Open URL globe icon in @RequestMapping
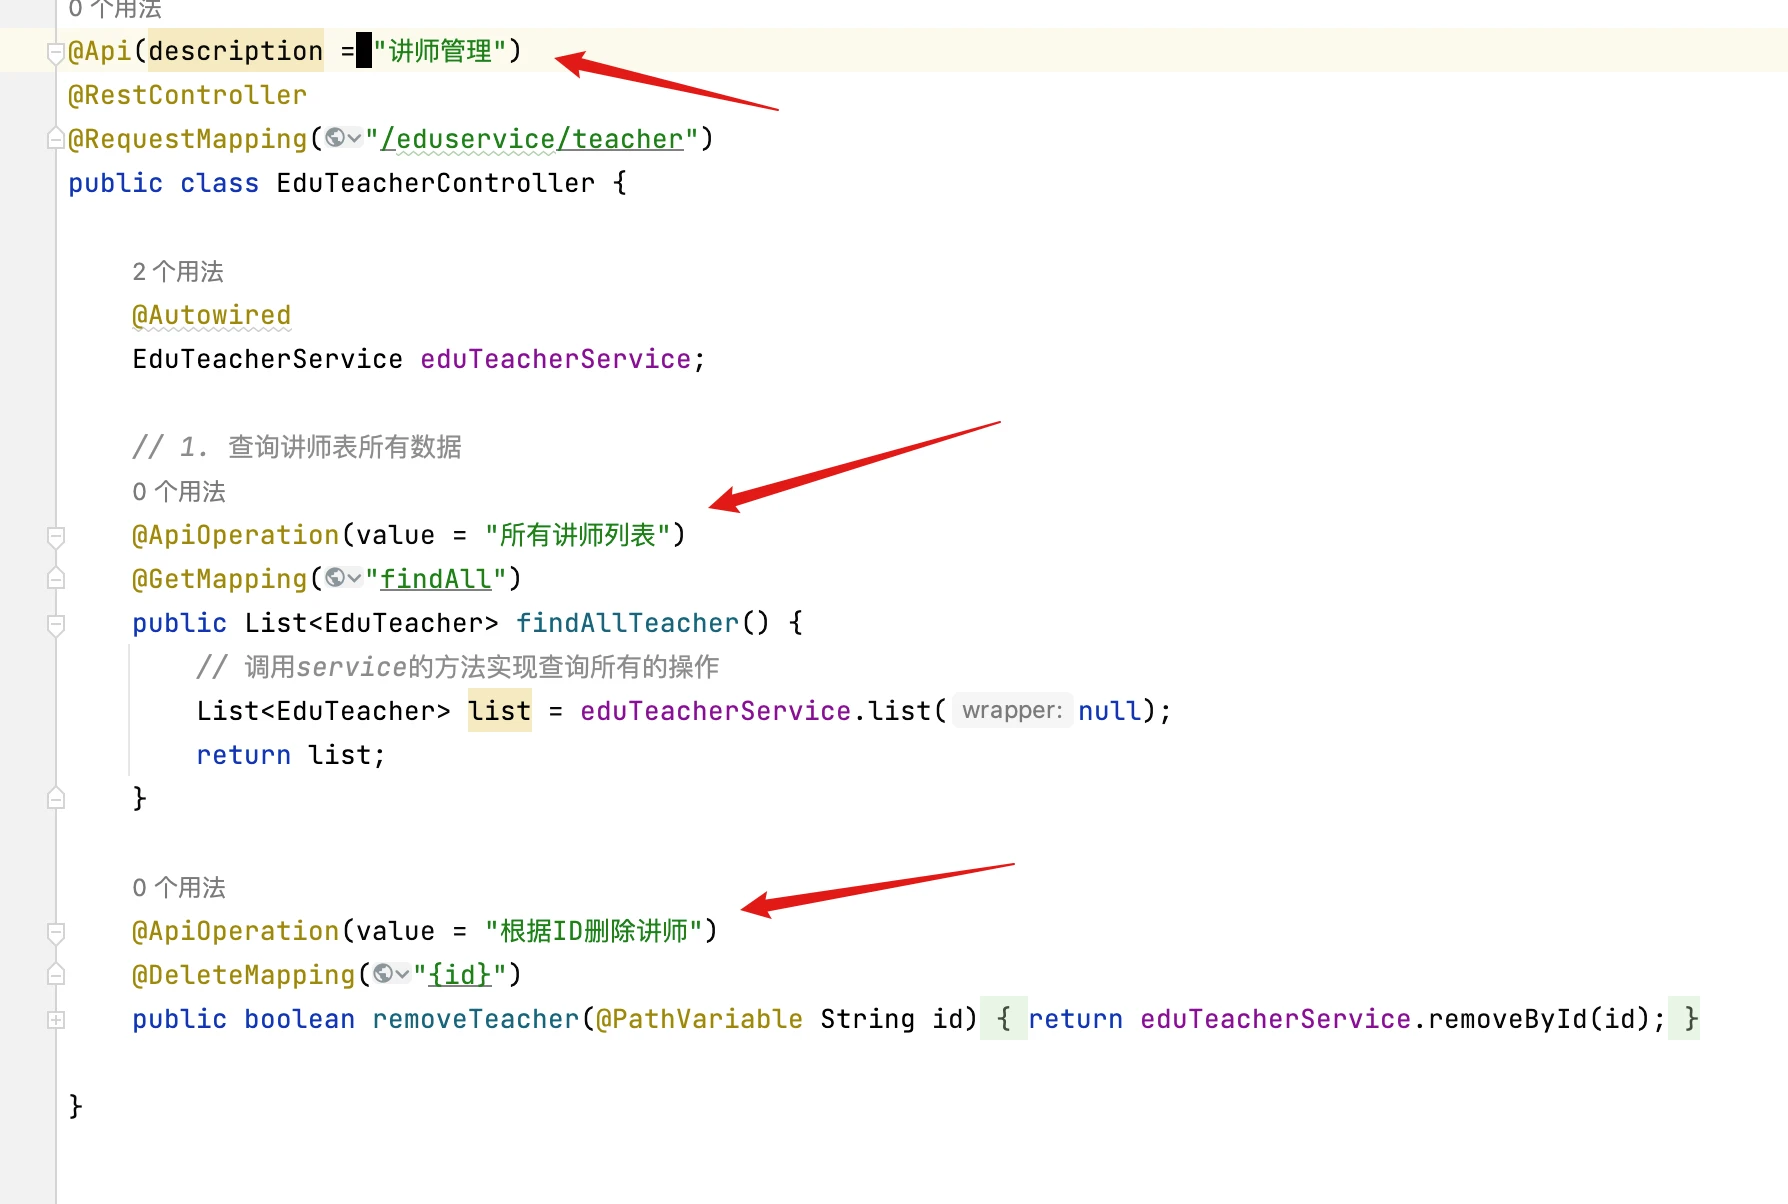 point(343,138)
